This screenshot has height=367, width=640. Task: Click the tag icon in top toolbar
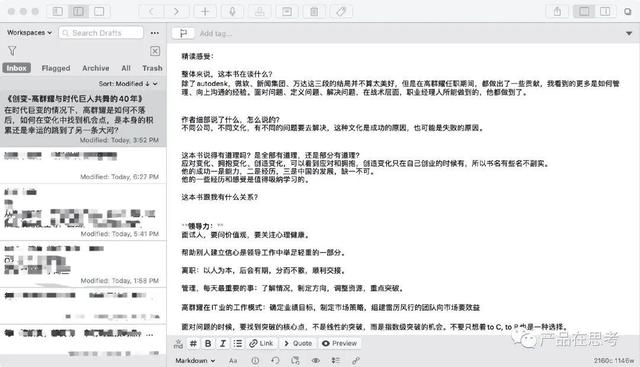[x=341, y=11]
